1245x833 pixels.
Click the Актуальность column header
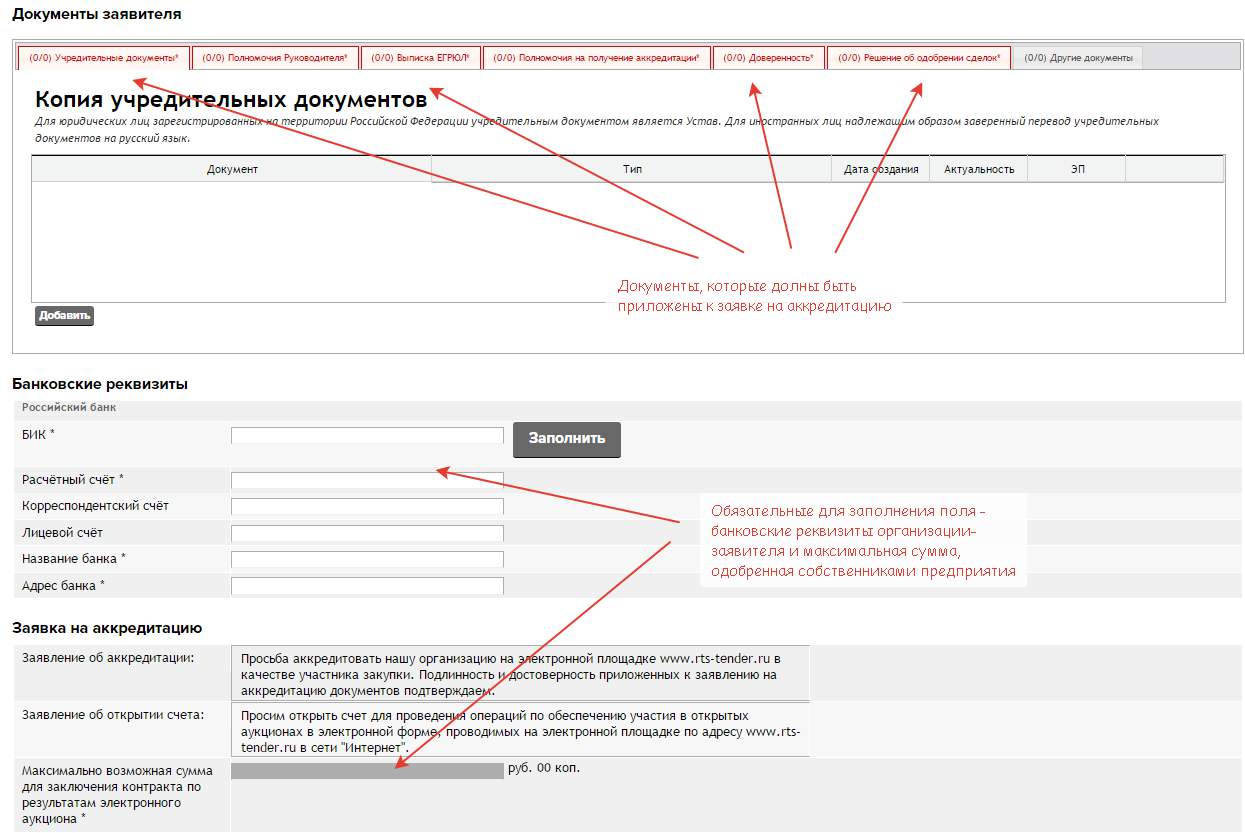(x=978, y=169)
